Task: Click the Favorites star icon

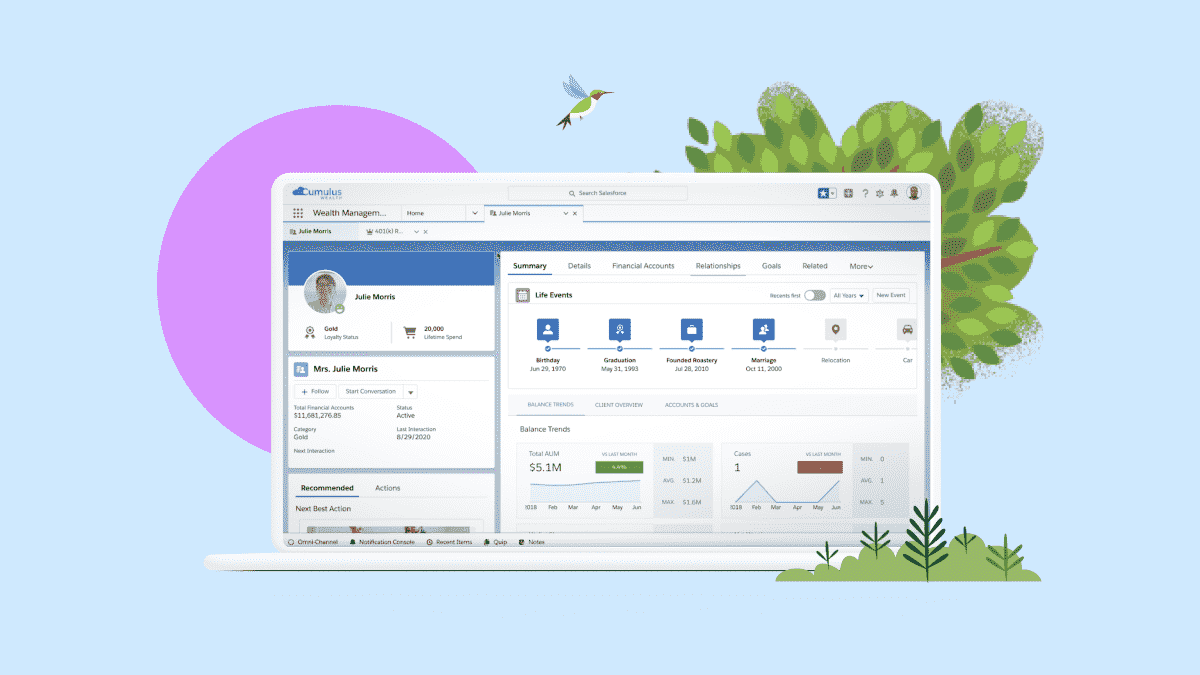Action: (823, 193)
